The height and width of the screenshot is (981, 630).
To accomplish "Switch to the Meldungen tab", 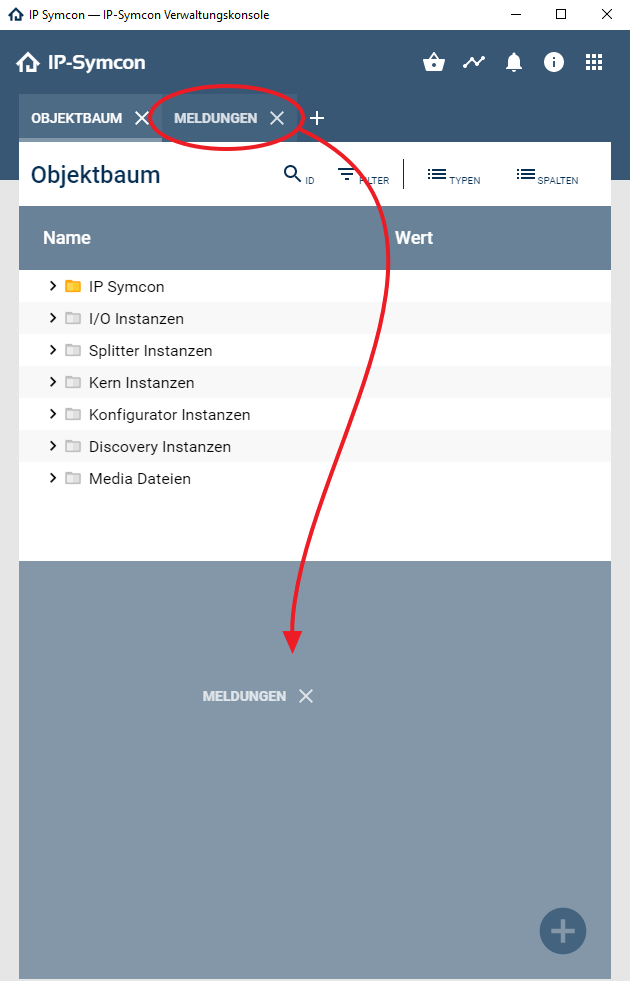I will [215, 118].
